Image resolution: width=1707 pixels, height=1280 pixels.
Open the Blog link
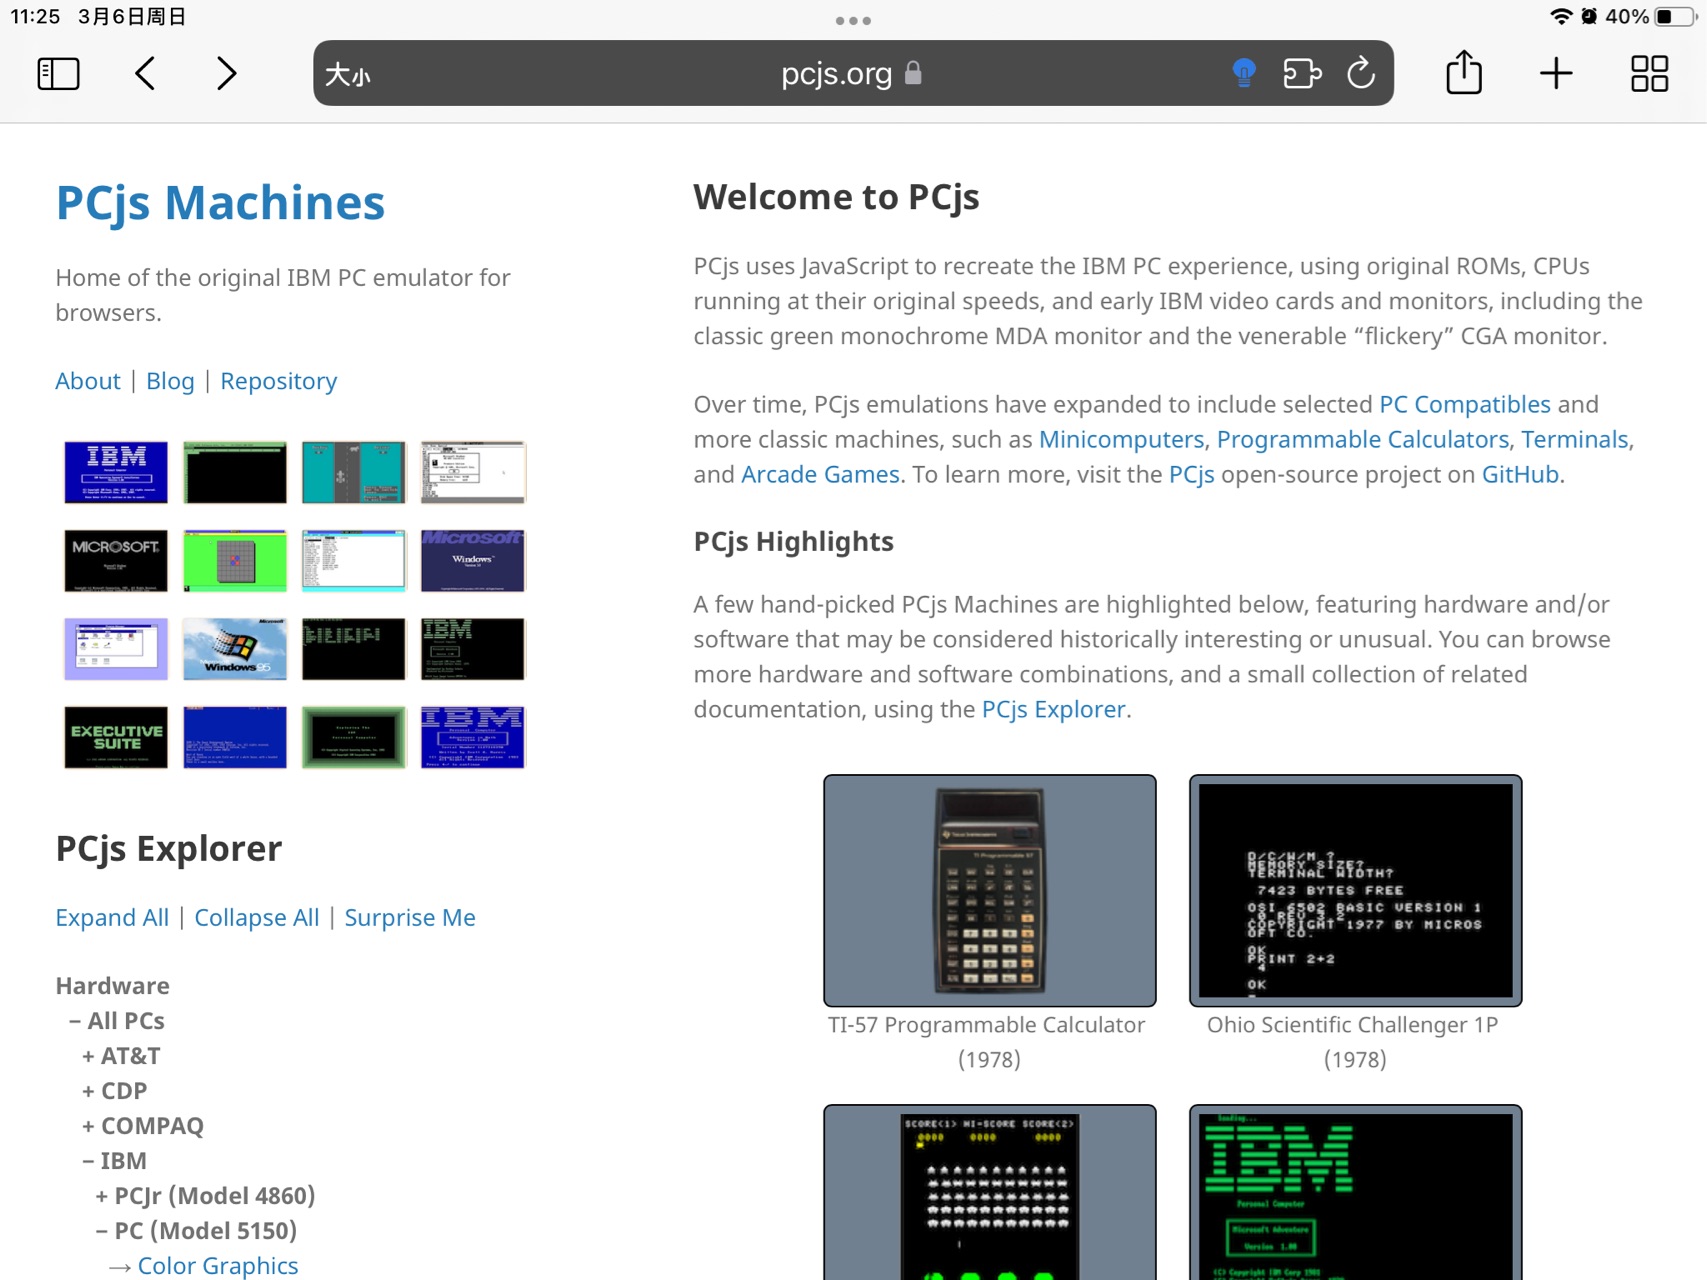click(170, 381)
